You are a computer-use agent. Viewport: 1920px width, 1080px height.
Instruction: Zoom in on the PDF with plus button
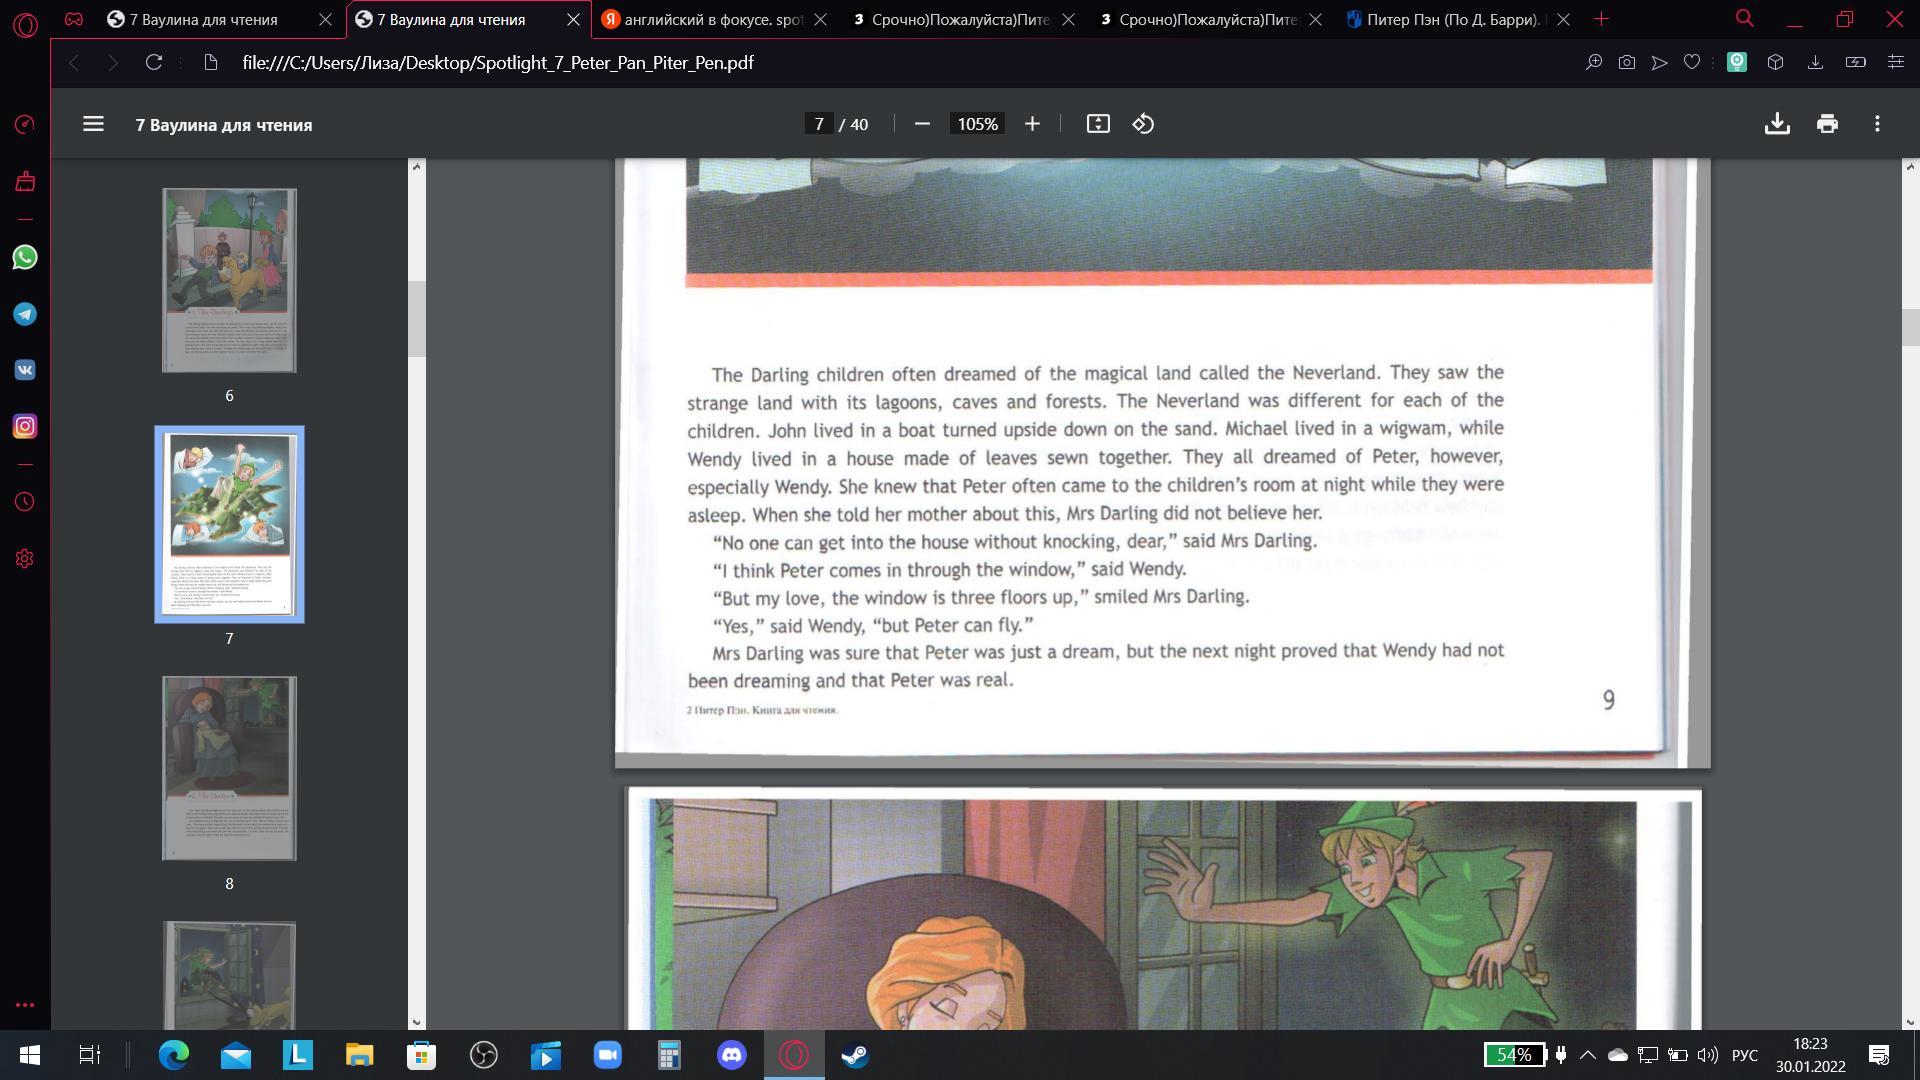click(1032, 124)
